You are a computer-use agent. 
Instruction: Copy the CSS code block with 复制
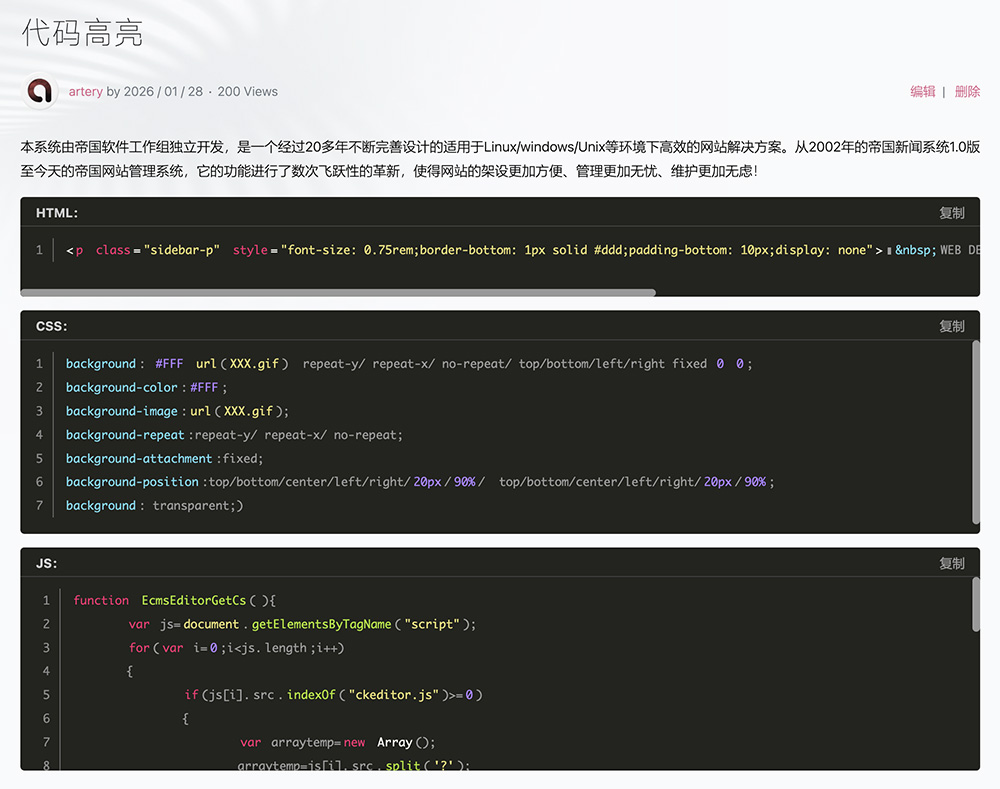(x=951, y=327)
